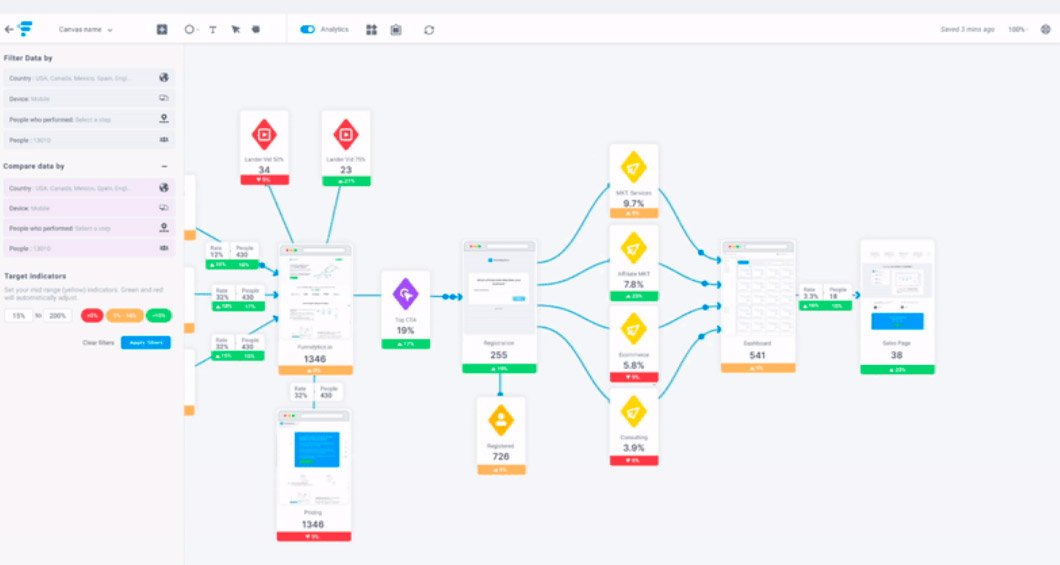Select the Text tool in toolbar
The width and height of the screenshot is (1060, 565).
click(x=212, y=29)
